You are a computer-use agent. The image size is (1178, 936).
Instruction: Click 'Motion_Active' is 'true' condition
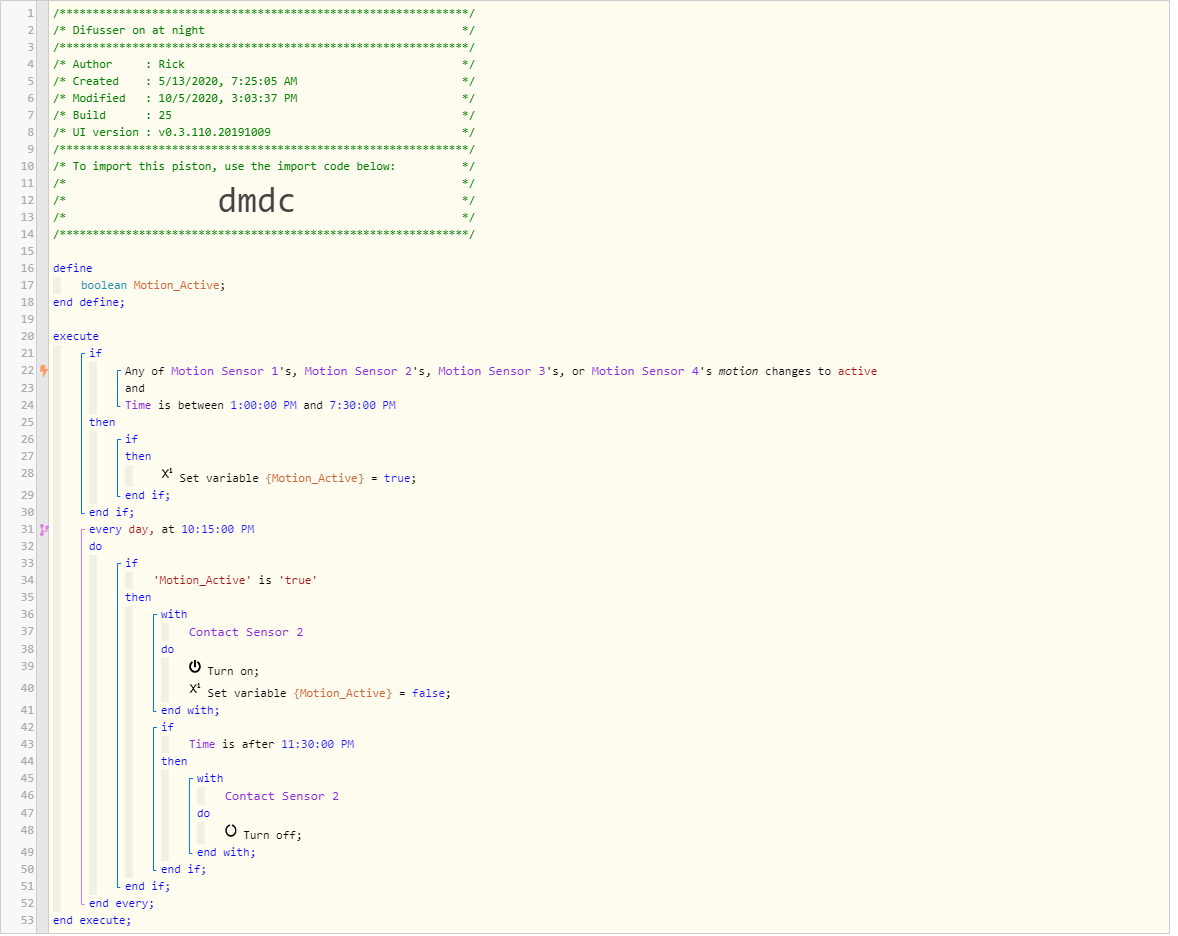(235, 580)
